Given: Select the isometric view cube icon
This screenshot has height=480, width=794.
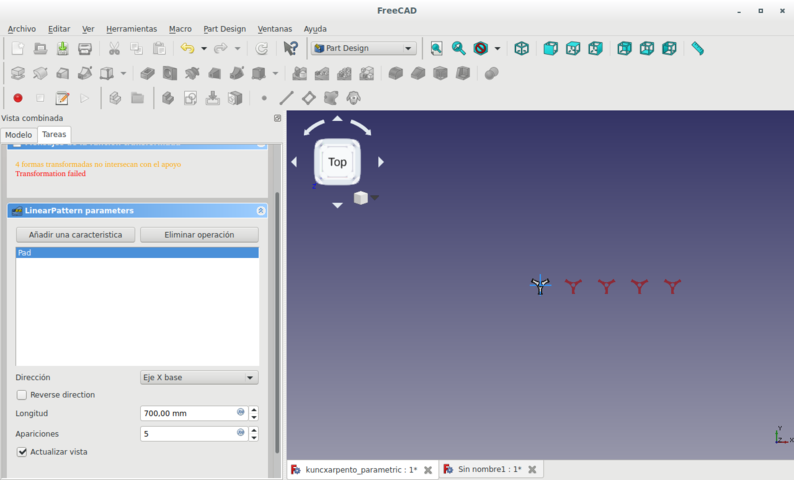Looking at the screenshot, I should 521,48.
